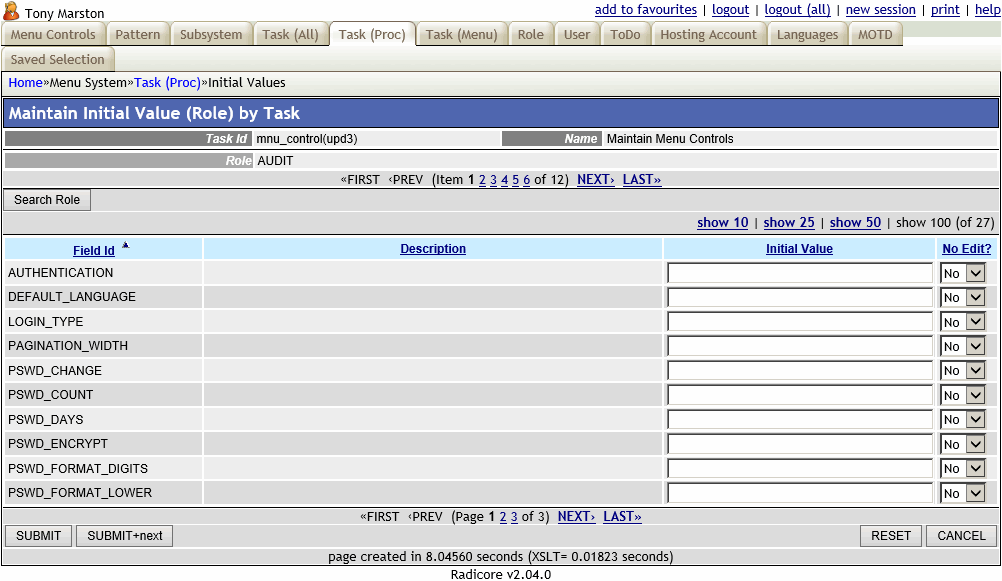This screenshot has width=1002, height=581.
Task: Open the No Edit dropdown for DEFAULT_LANGUAGE
Action: point(961,297)
